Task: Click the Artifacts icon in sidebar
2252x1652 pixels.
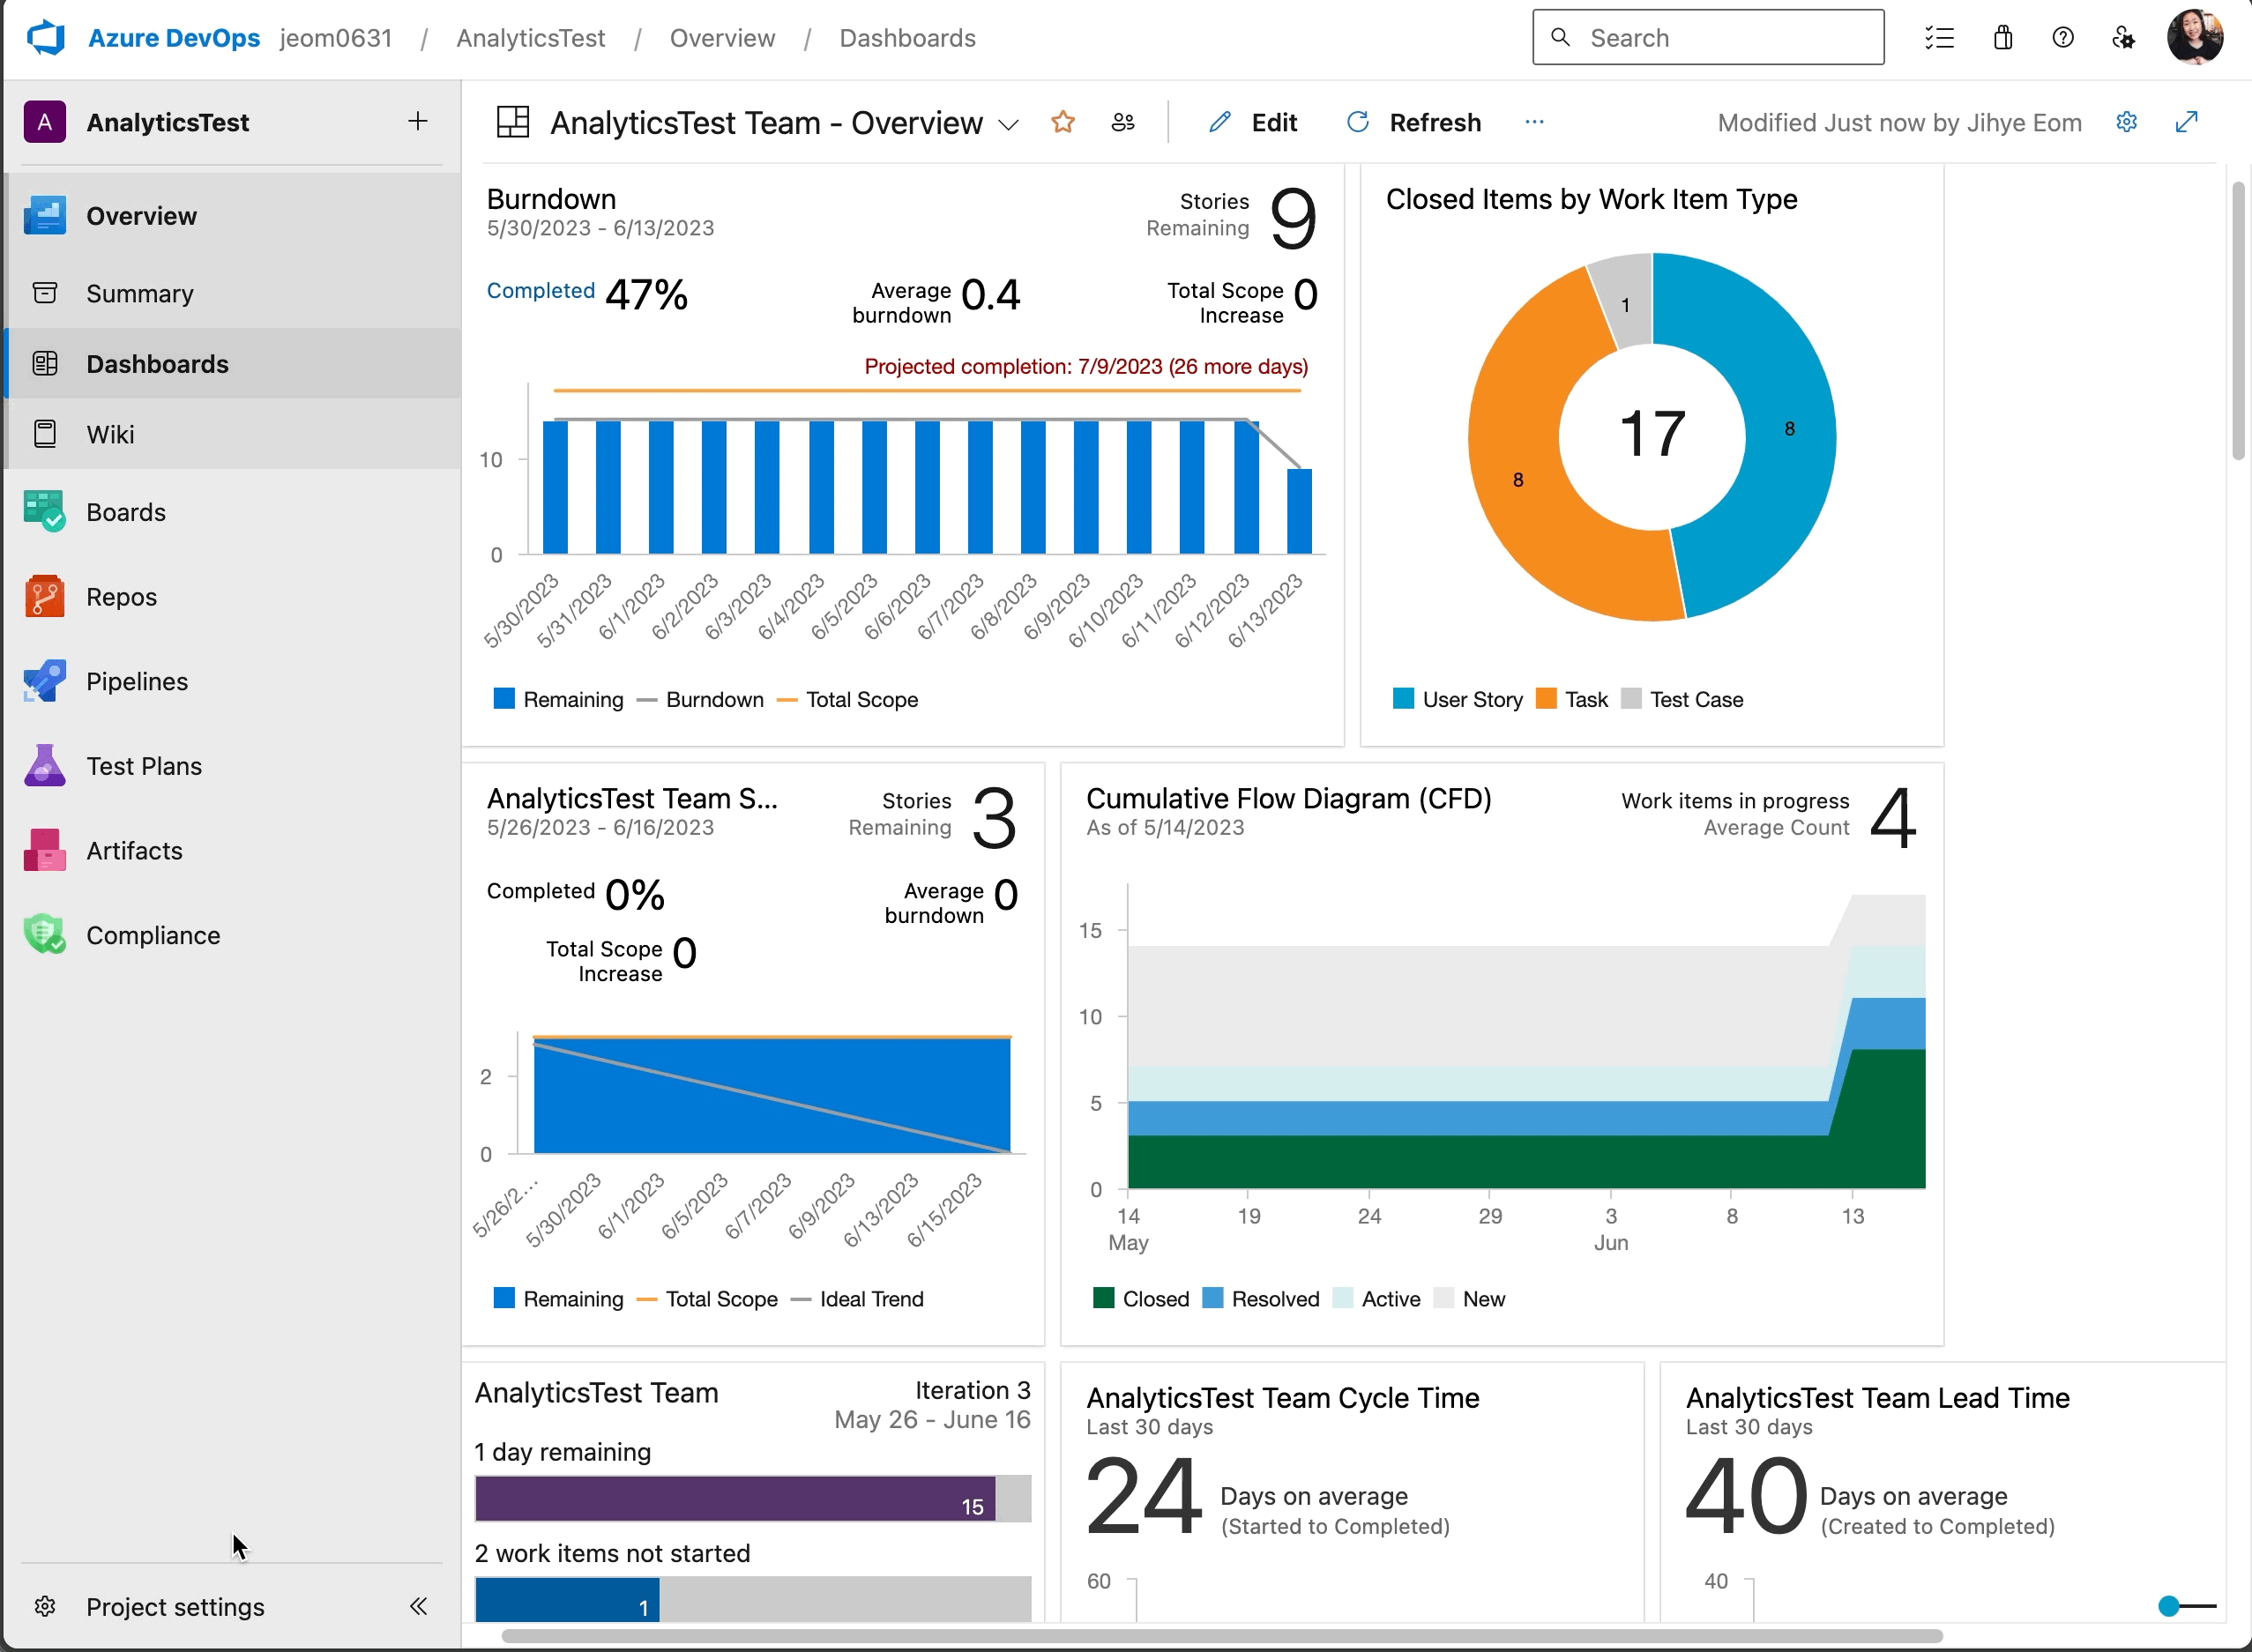Action: tap(46, 850)
